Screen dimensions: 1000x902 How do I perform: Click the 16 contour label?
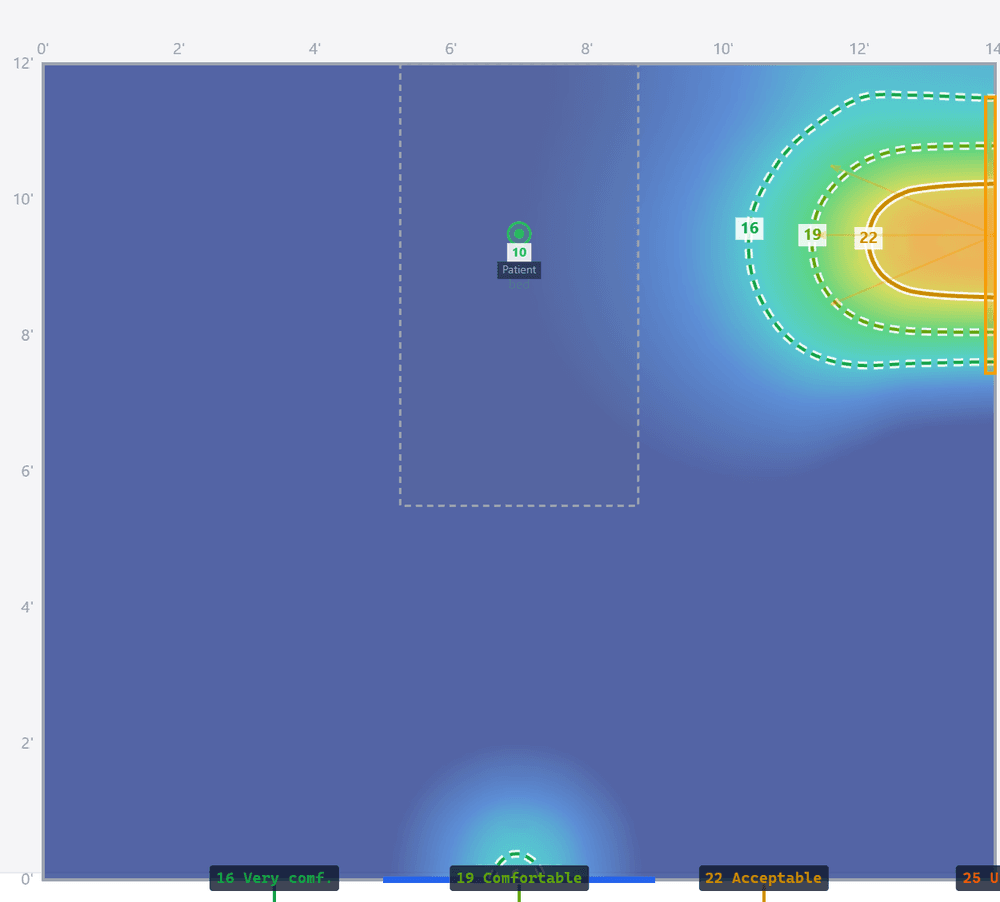pyautogui.click(x=749, y=228)
